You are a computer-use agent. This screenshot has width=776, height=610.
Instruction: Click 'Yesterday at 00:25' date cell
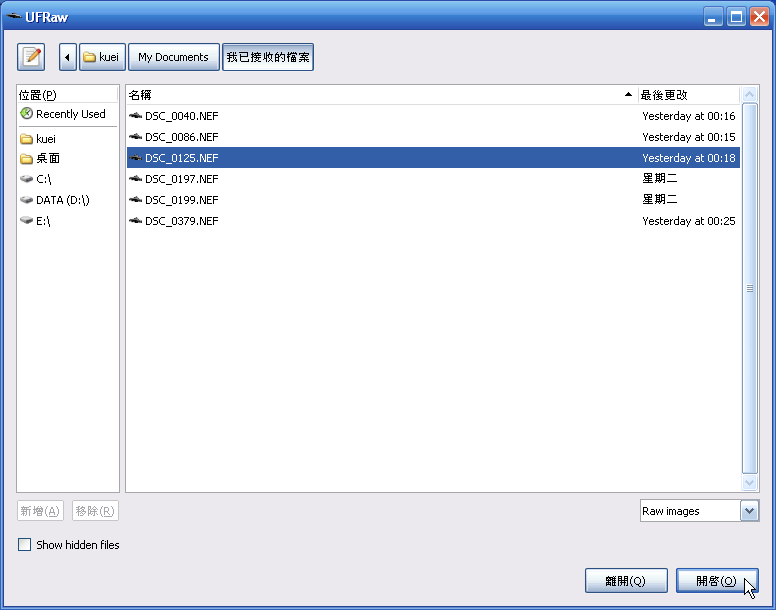click(x=688, y=221)
